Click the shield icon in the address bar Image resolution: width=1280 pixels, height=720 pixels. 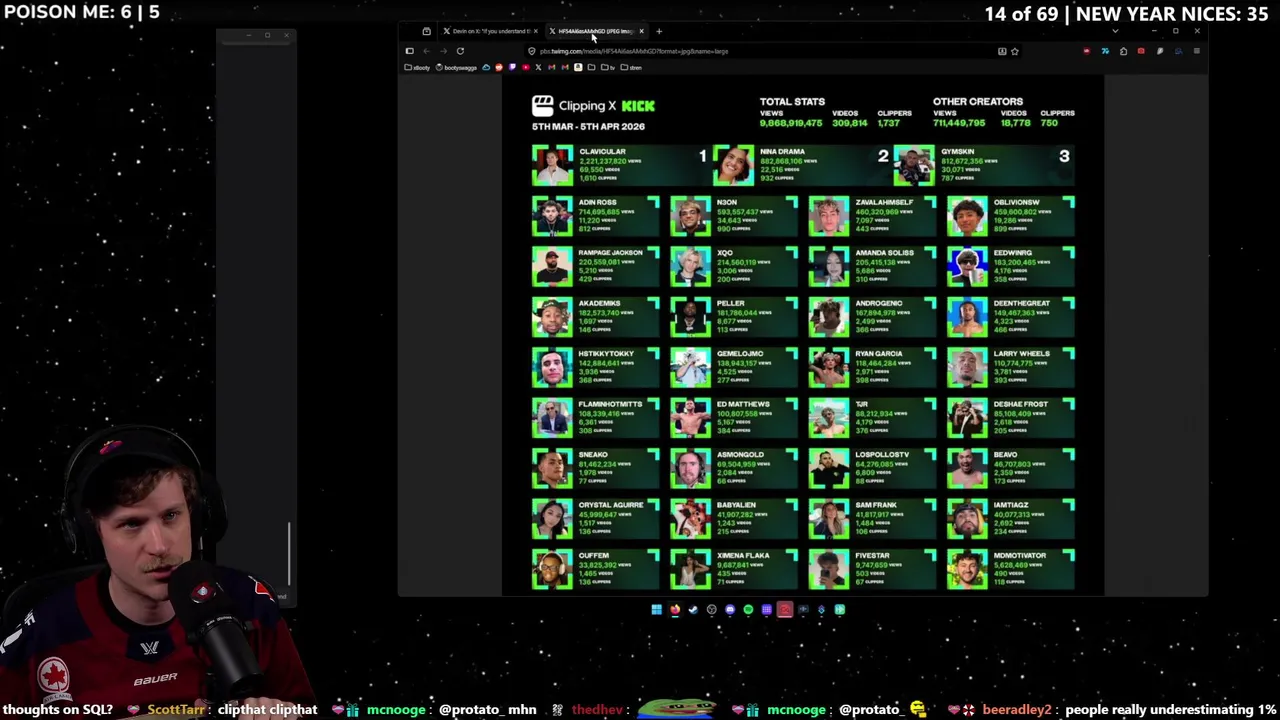(531, 51)
